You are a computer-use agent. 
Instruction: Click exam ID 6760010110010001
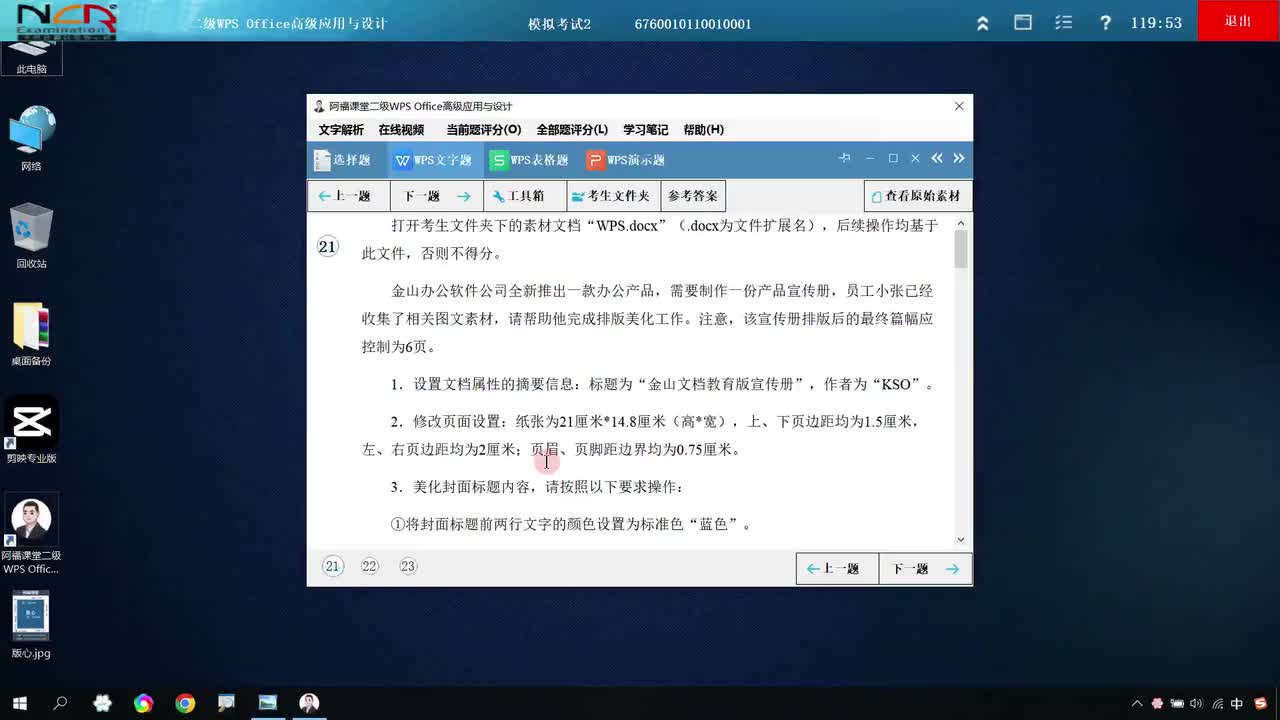click(693, 23)
